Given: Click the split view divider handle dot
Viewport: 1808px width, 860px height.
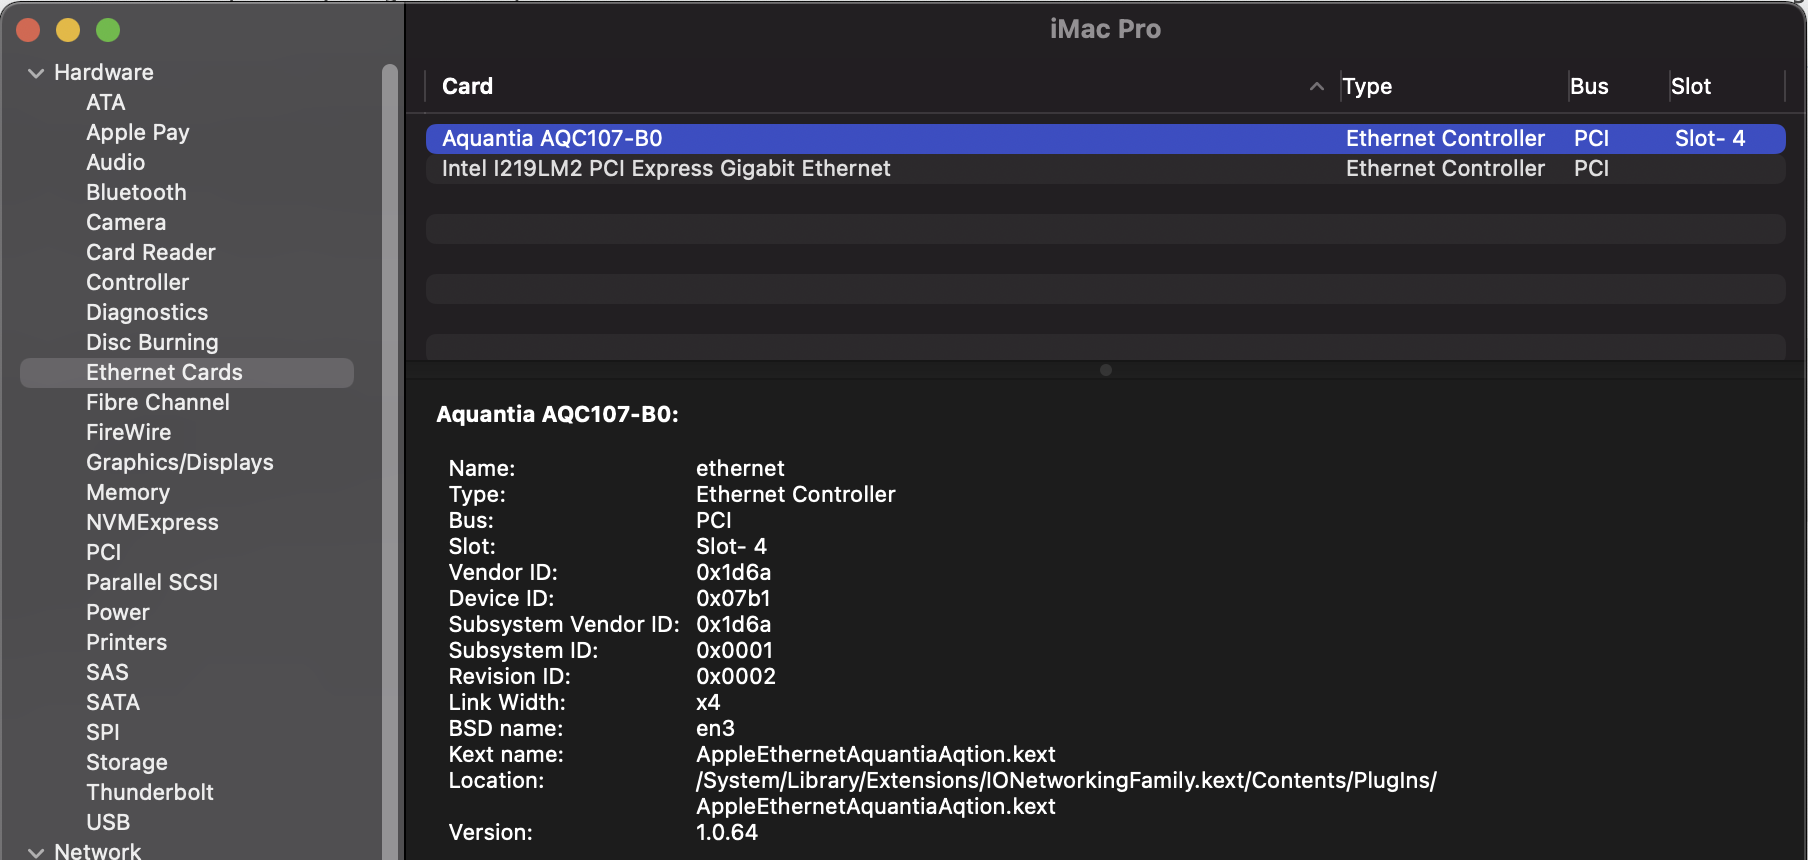Looking at the screenshot, I should [1105, 370].
